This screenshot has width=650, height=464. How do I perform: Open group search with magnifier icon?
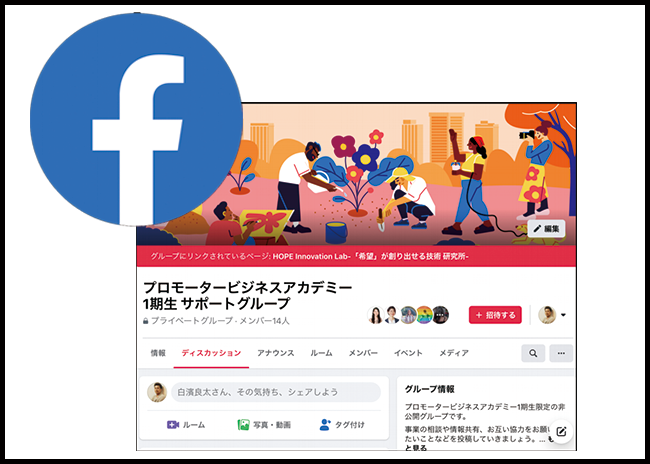(533, 353)
